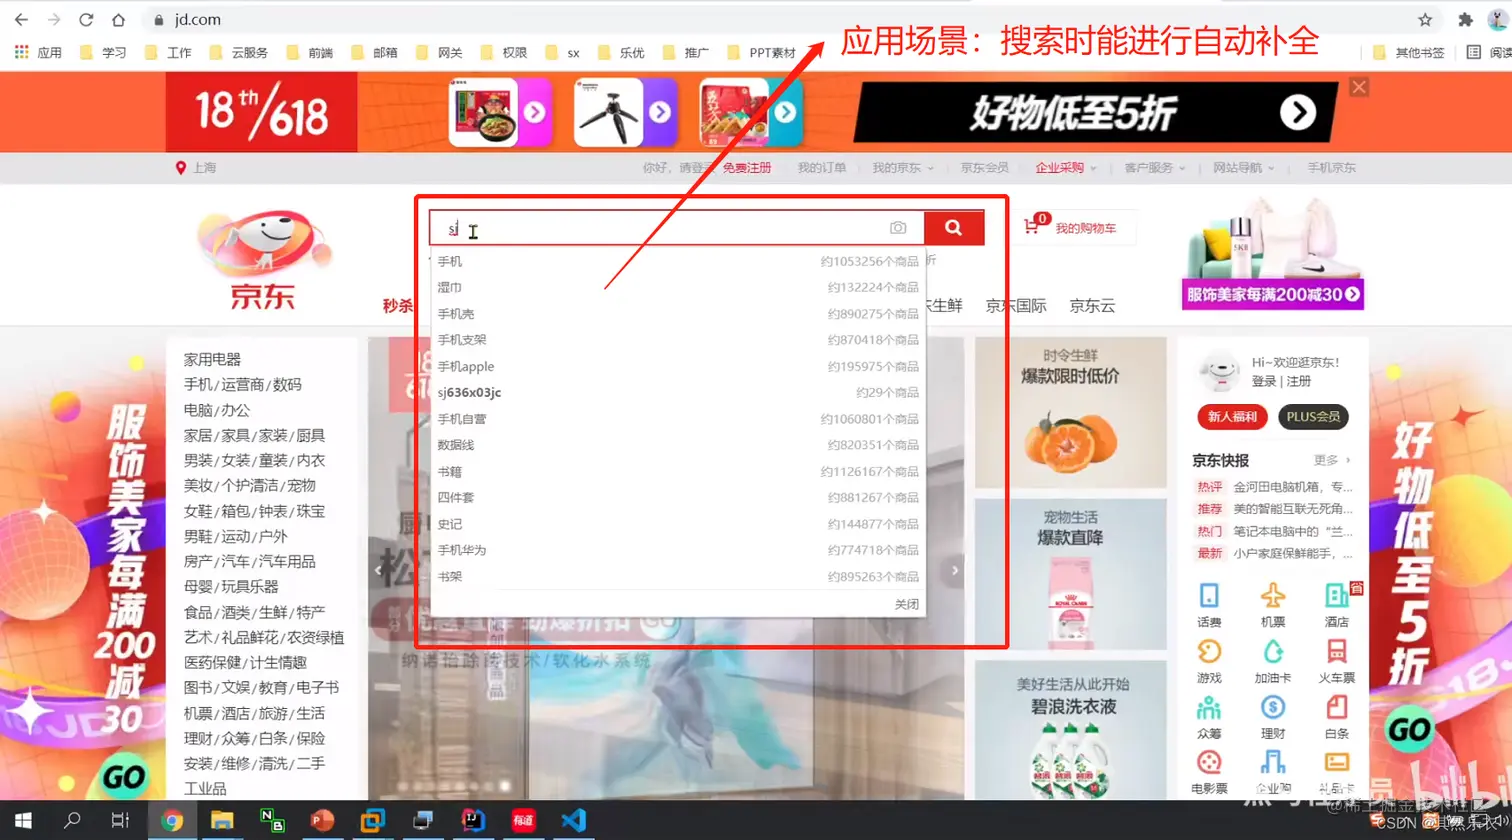Open 更多 in 京东快报

(1331, 460)
